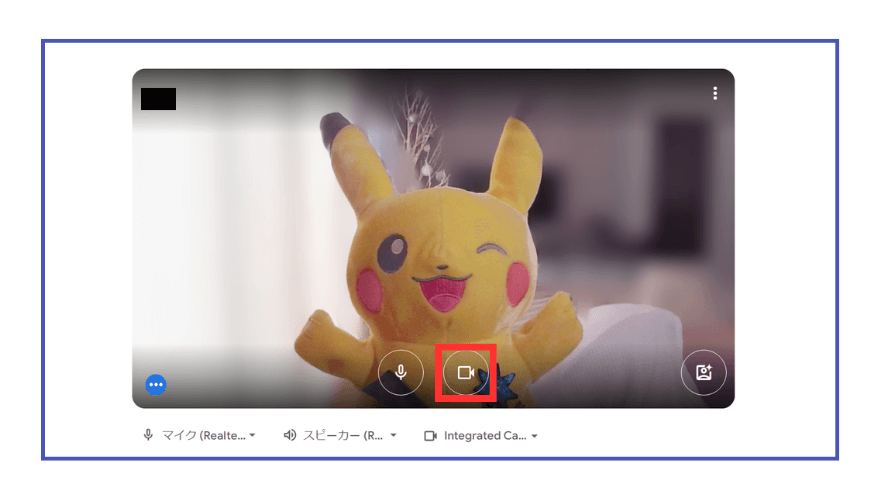Expand the スピーカー (R... output dropdown
Viewport: 880px width, 498px height.
coord(340,436)
